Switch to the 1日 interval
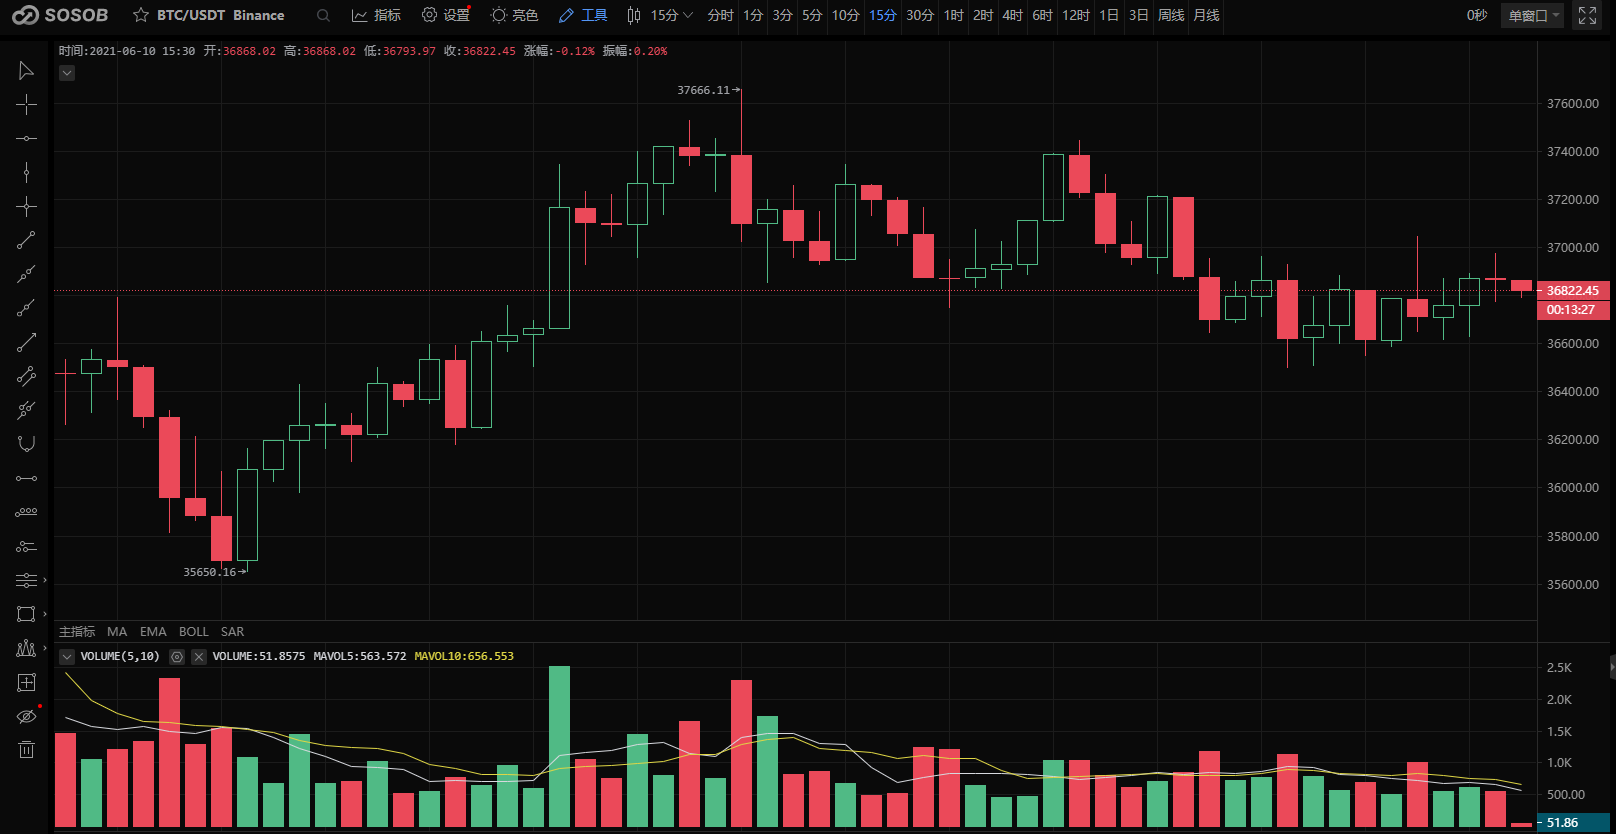 1109,15
